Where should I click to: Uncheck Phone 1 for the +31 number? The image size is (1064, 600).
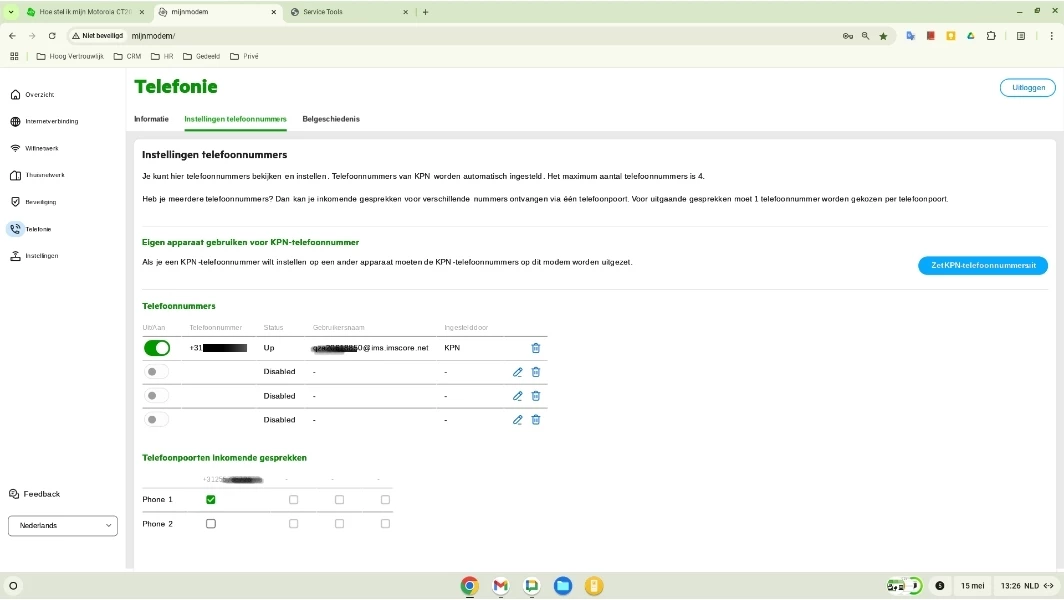point(210,500)
